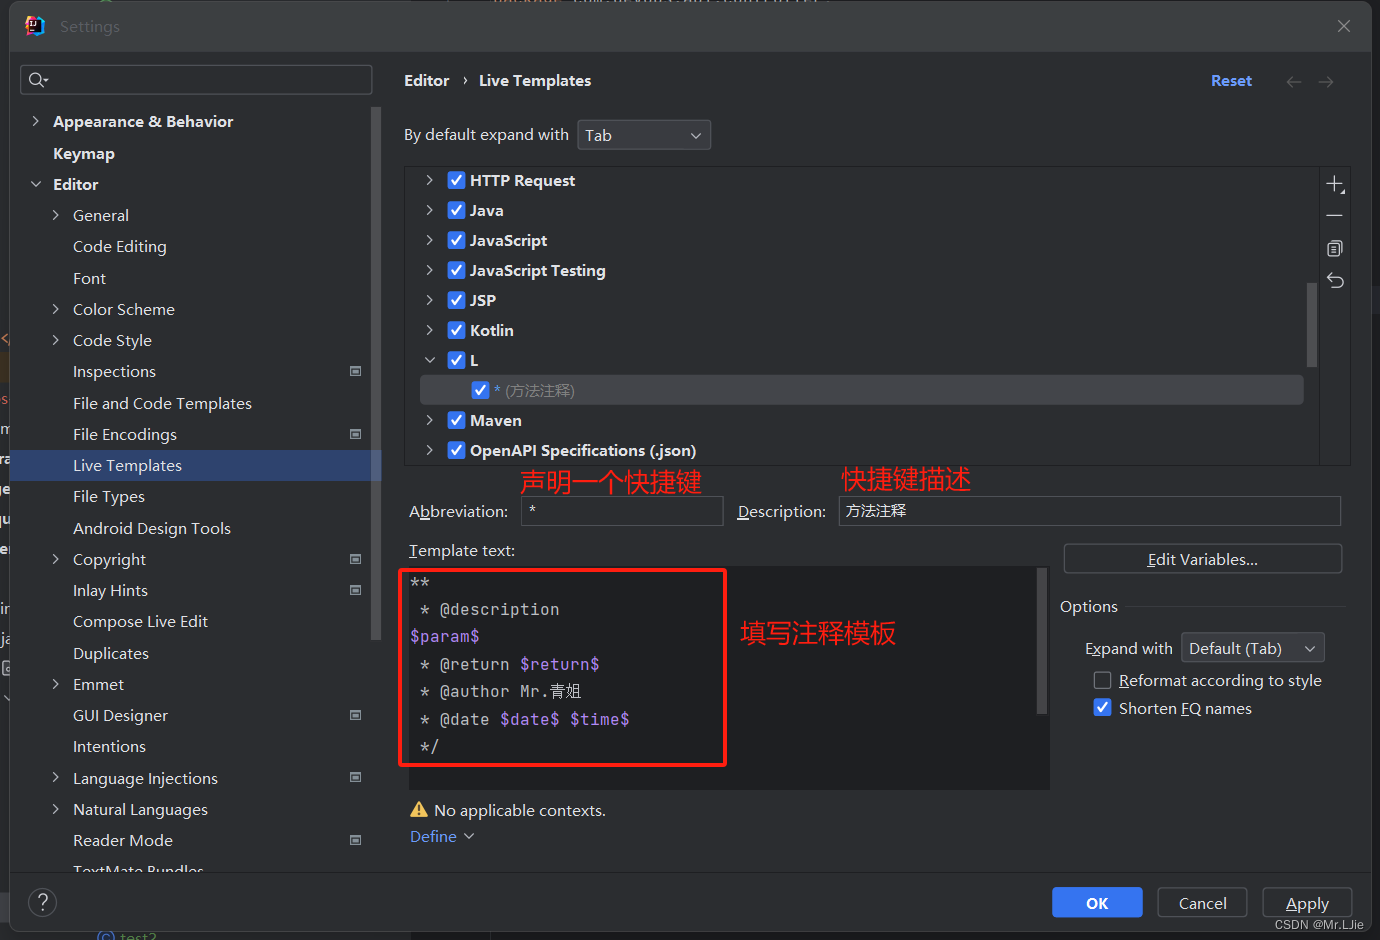The height and width of the screenshot is (940, 1380).
Task: Click the settings sidebar scrollbar
Action: pos(376,372)
